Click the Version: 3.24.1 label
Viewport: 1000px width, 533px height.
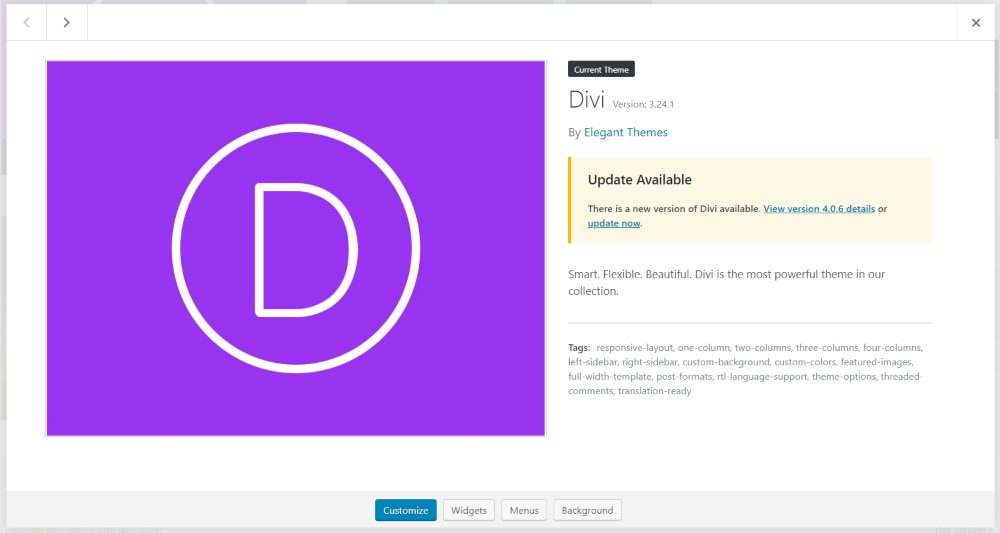[x=643, y=104]
